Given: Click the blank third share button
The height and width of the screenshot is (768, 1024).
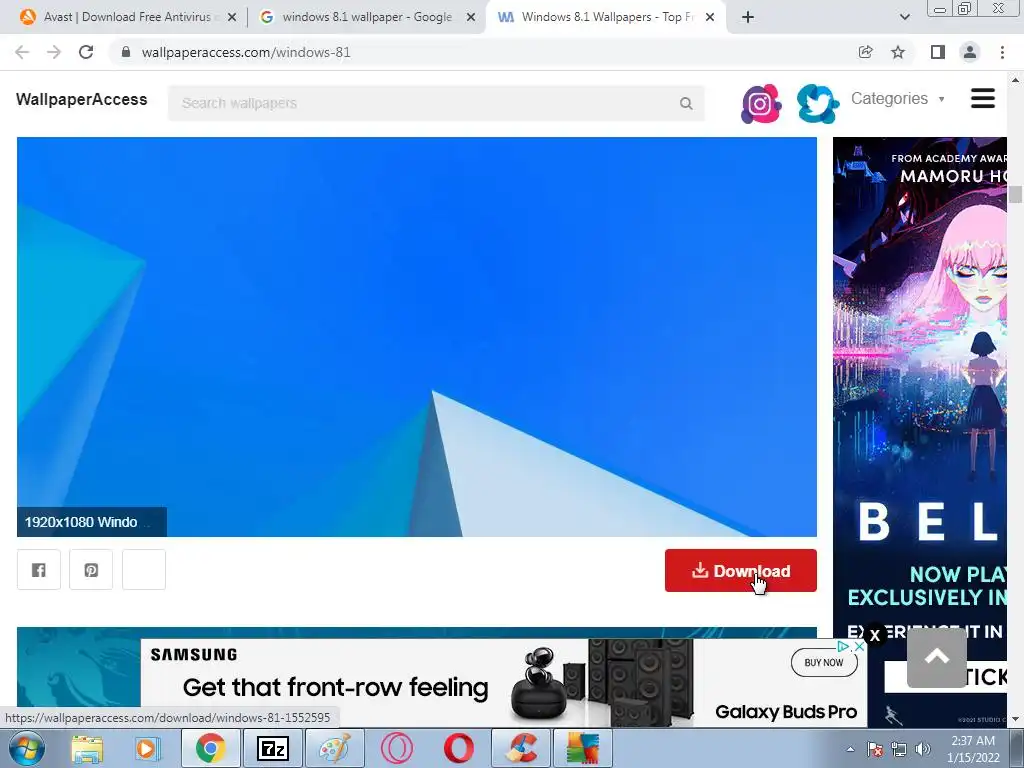Looking at the screenshot, I should (144, 570).
